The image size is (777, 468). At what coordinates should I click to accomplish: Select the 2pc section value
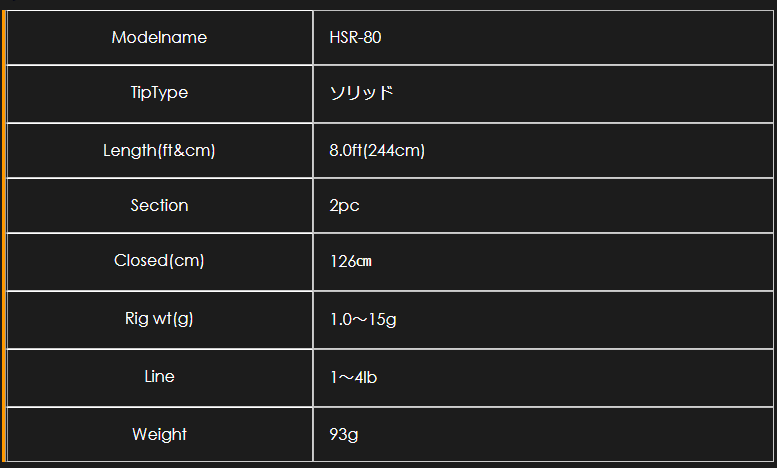pyautogui.click(x=344, y=205)
